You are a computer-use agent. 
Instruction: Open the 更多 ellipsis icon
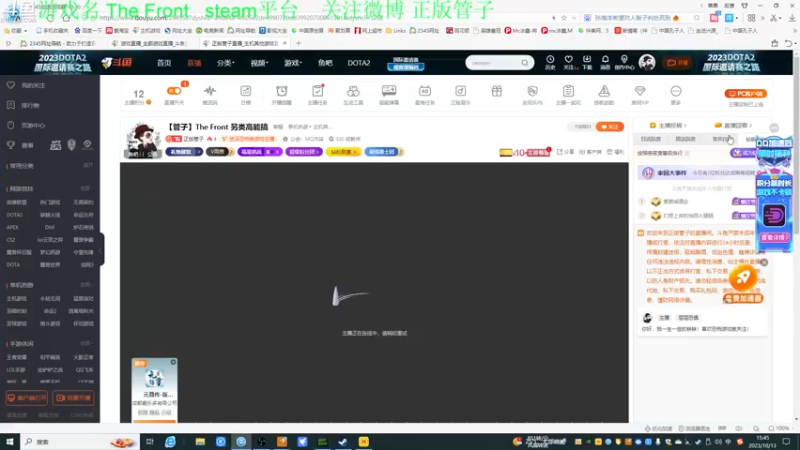click(x=676, y=94)
